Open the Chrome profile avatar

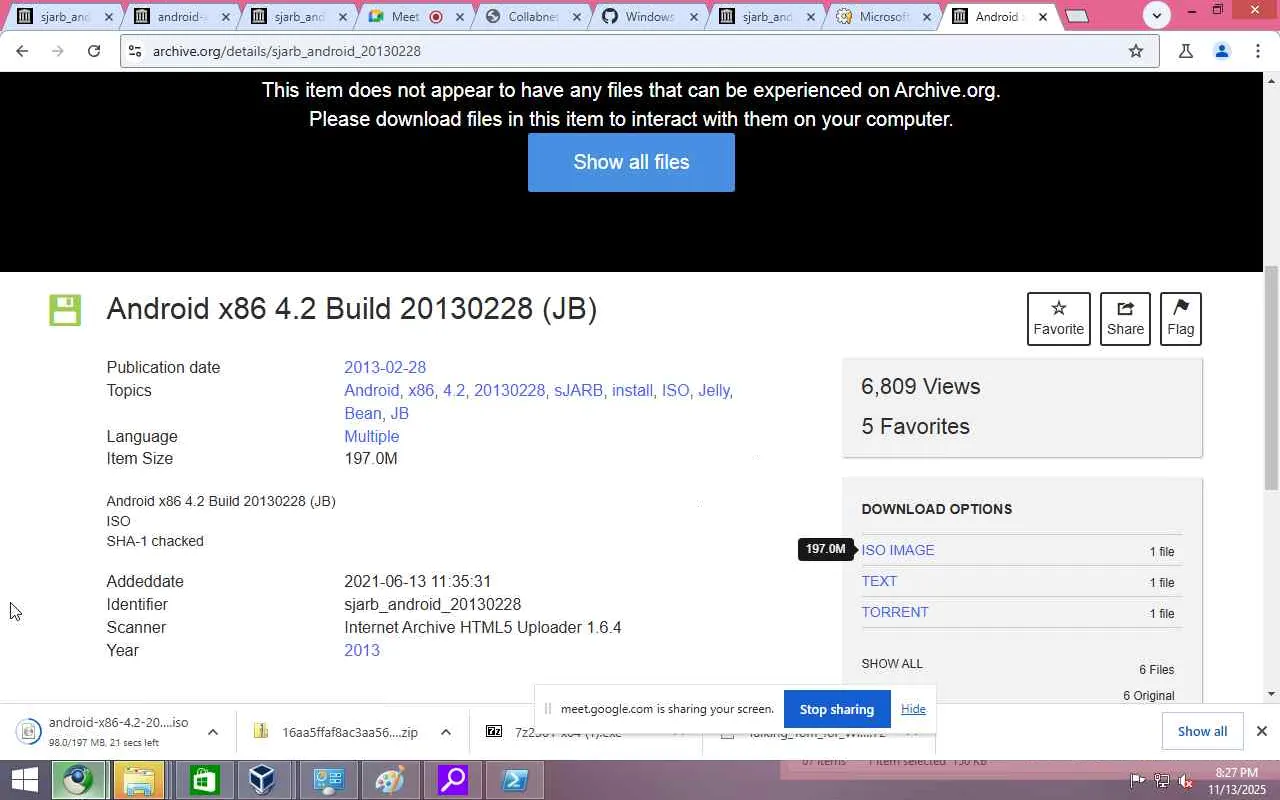1222,51
